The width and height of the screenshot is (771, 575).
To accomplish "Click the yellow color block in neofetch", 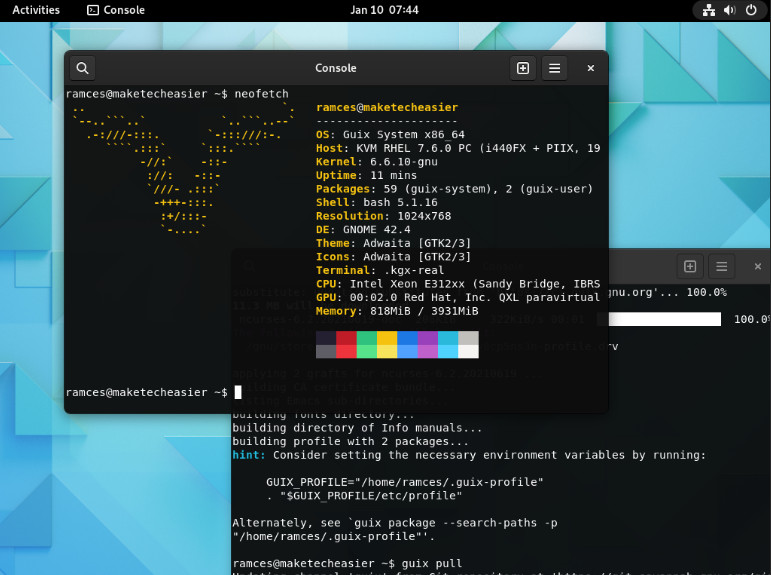I will pyautogui.click(x=387, y=337).
